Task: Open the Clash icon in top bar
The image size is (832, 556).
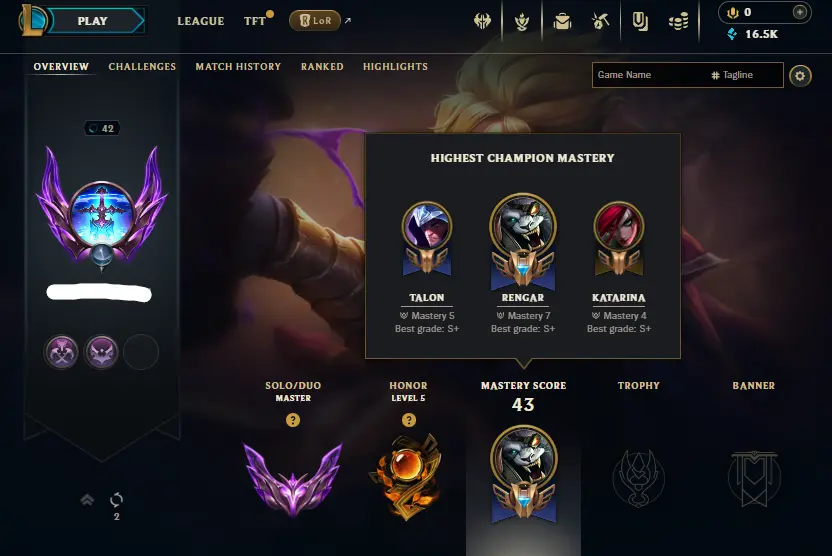Action: (482, 21)
